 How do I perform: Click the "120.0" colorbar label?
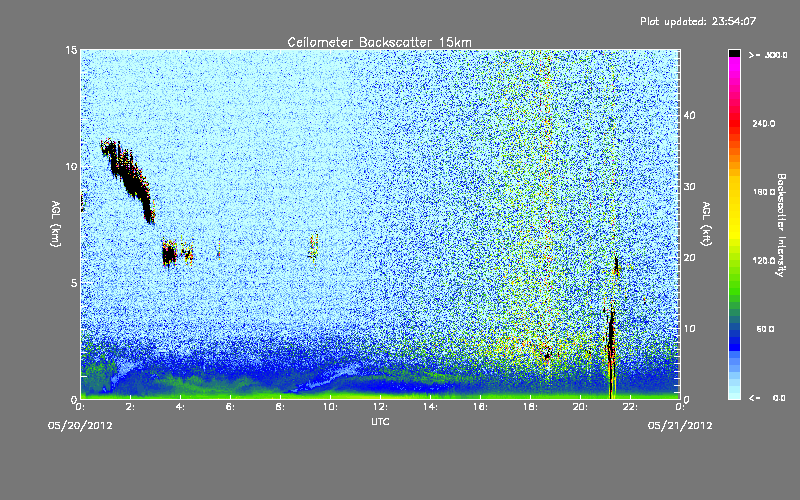764,261
